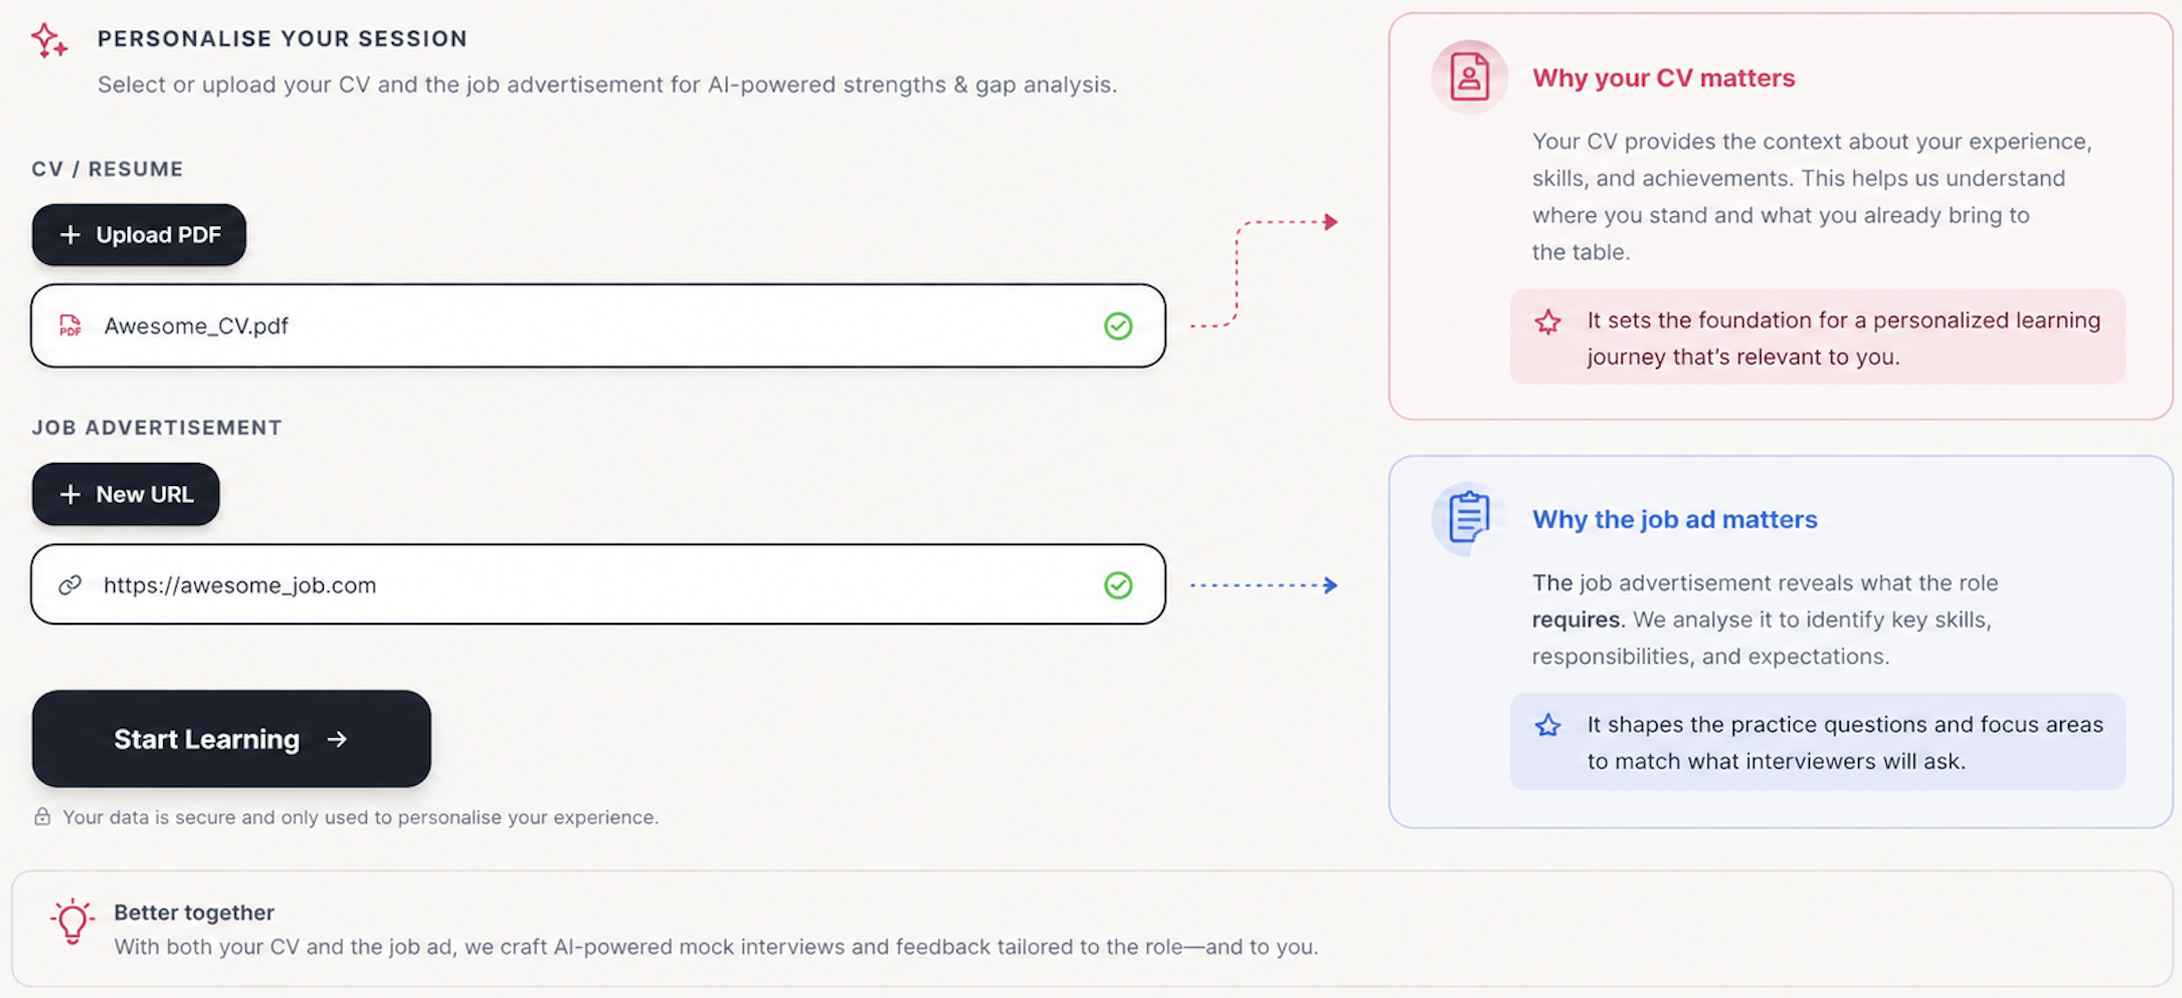Click the sparkle icon beside Personalise Your Session

(x=50, y=40)
